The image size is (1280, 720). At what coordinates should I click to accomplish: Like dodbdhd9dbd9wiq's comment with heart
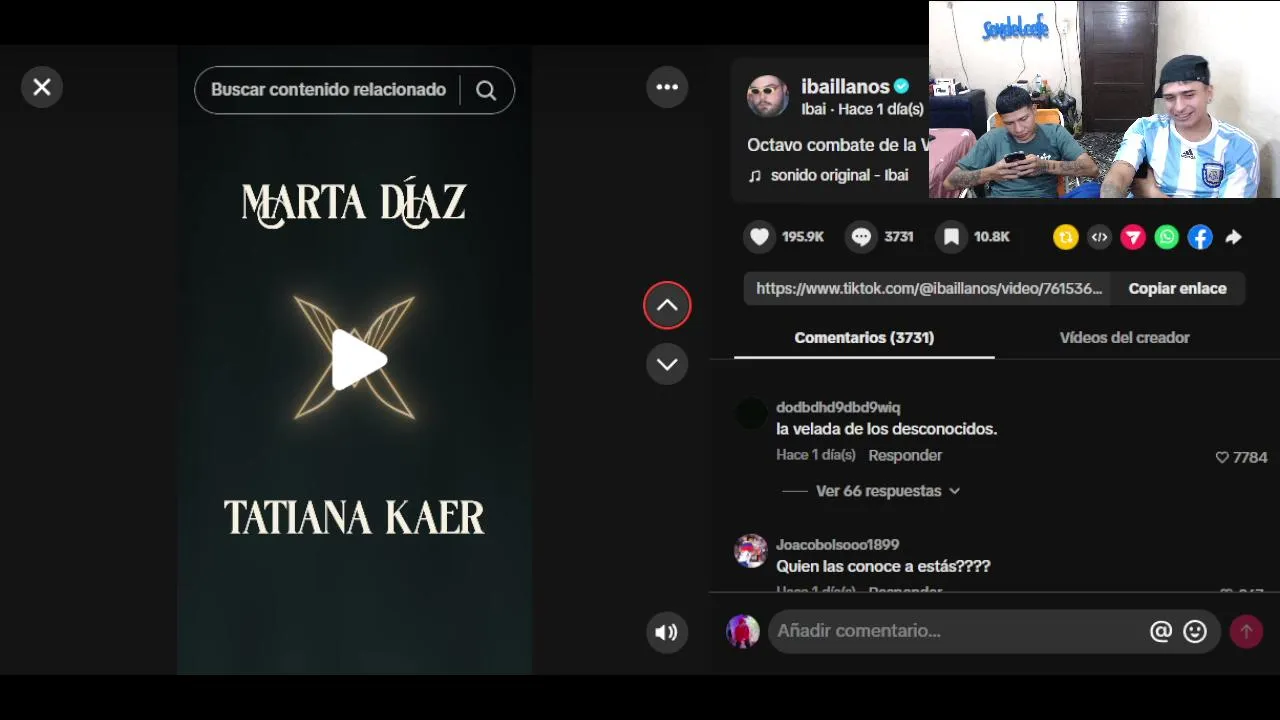pyautogui.click(x=1221, y=457)
